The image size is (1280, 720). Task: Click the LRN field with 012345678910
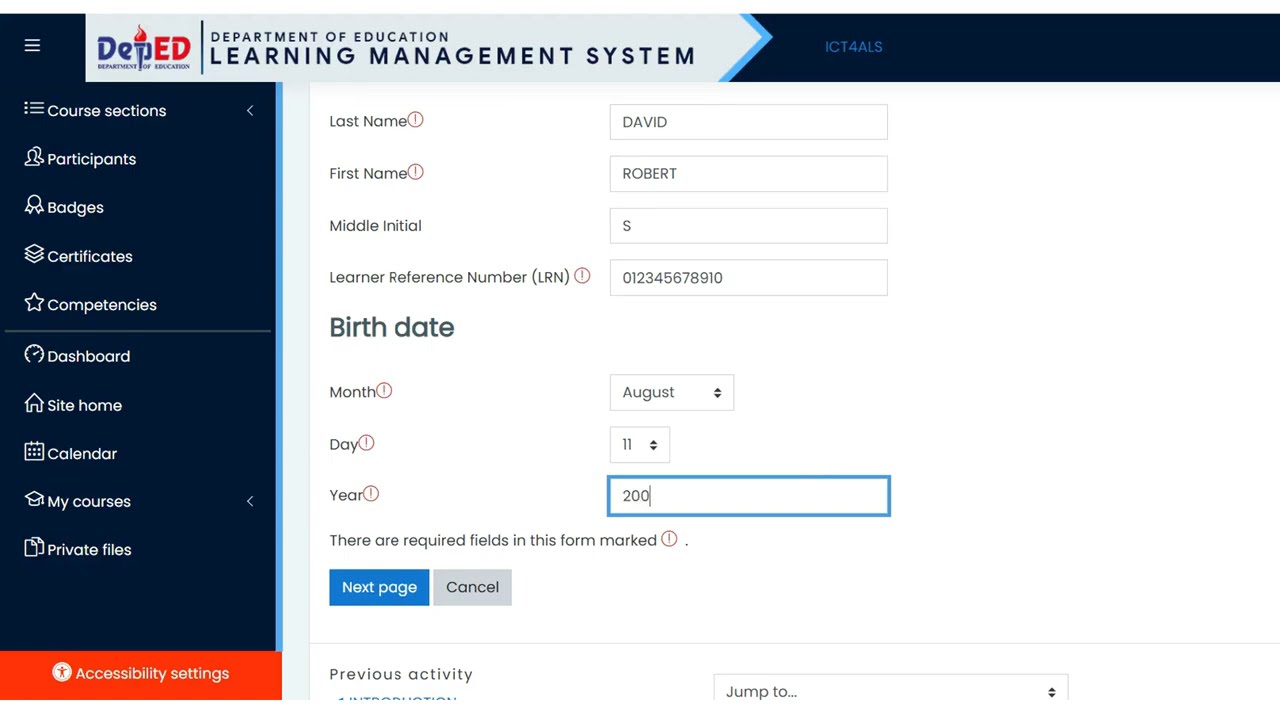tap(748, 278)
